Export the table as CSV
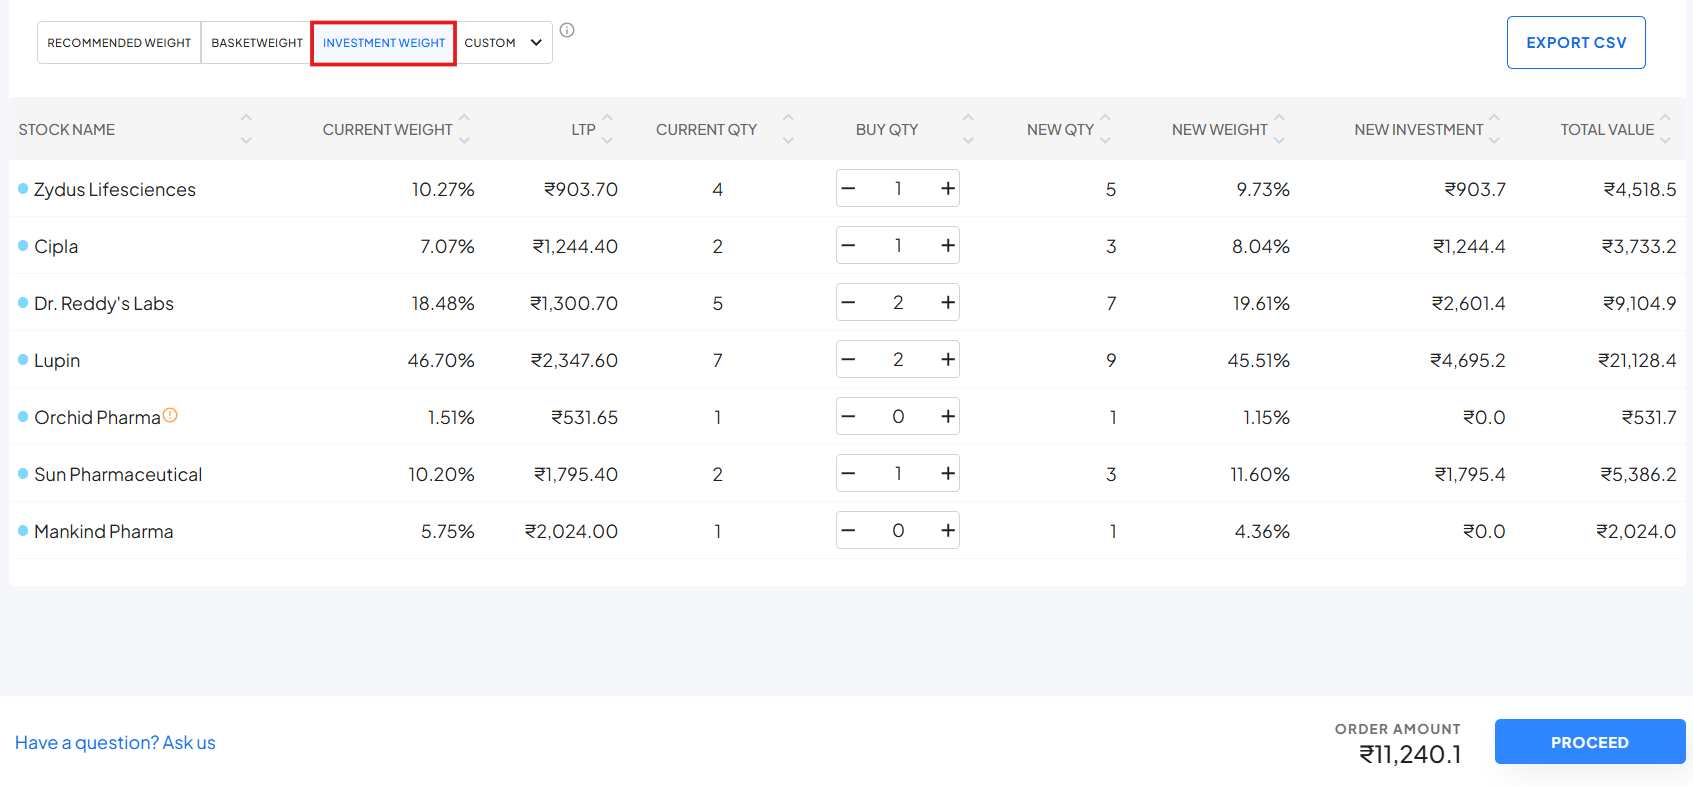 [1575, 43]
